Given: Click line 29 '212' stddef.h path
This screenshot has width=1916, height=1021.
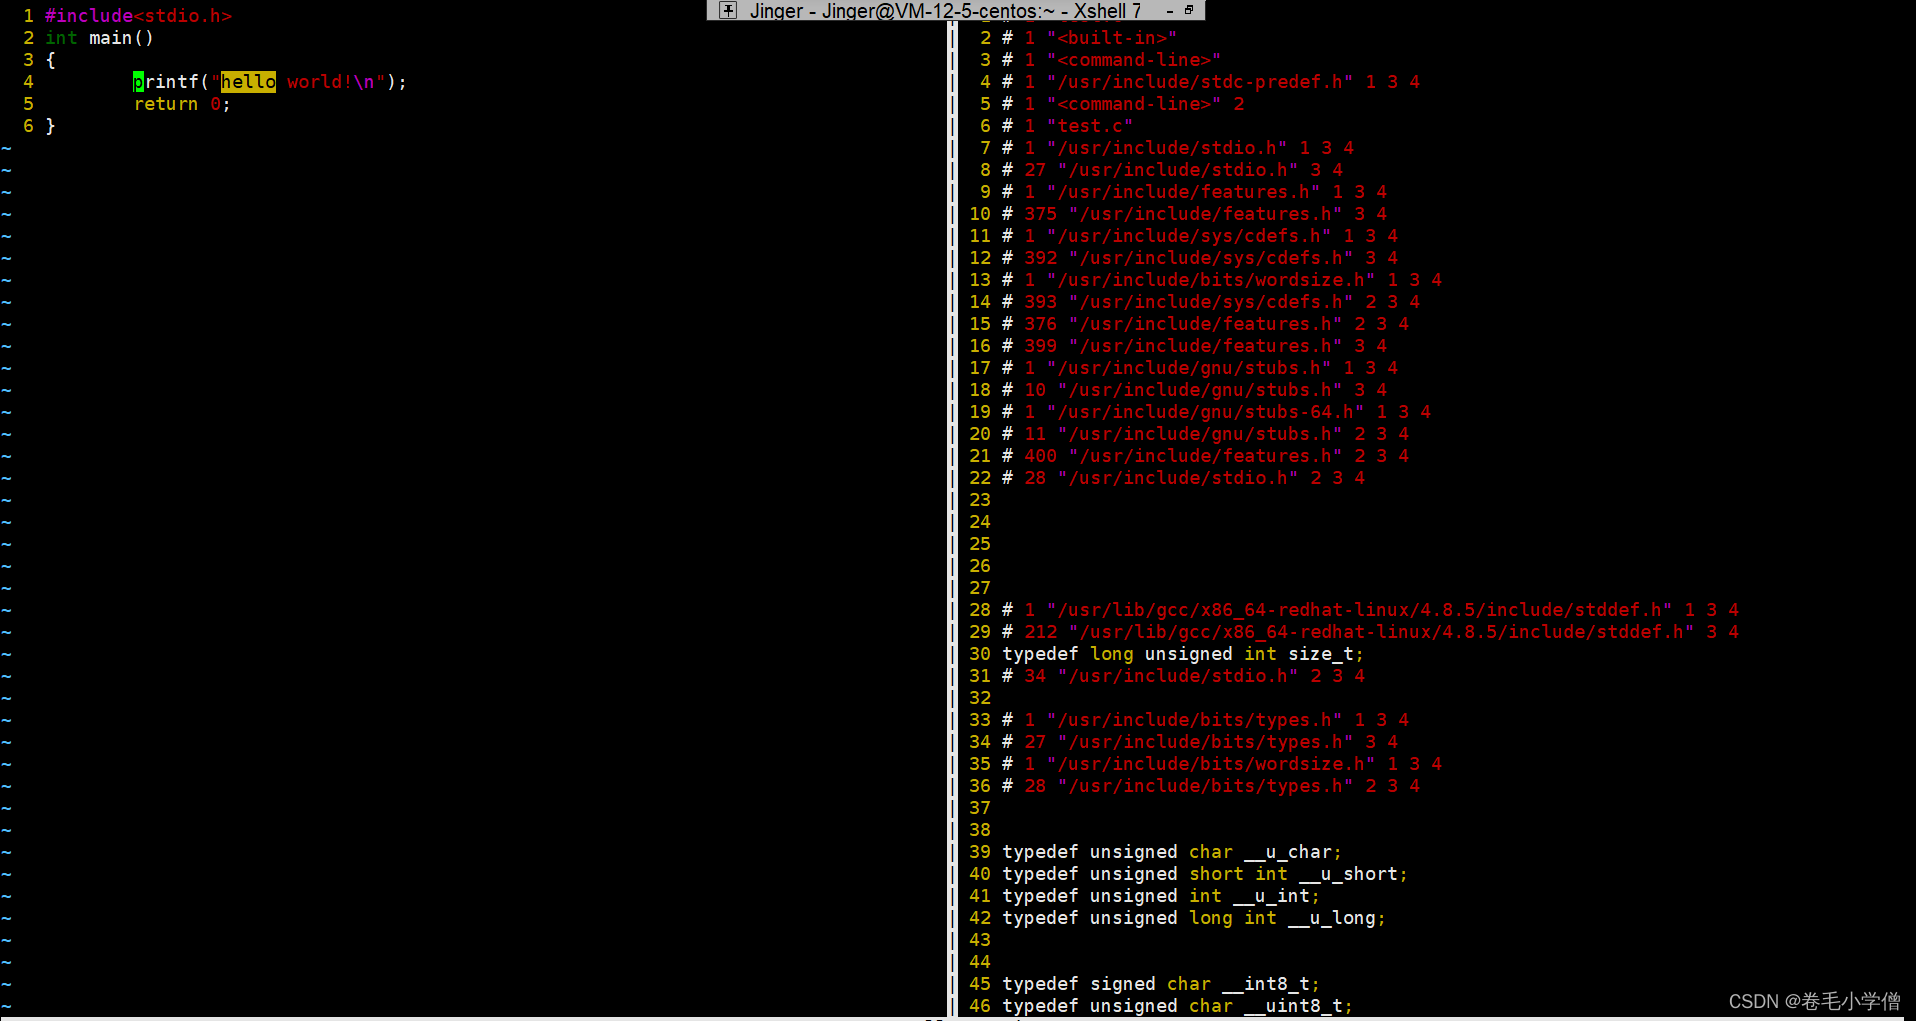Looking at the screenshot, I should (x=1370, y=632).
